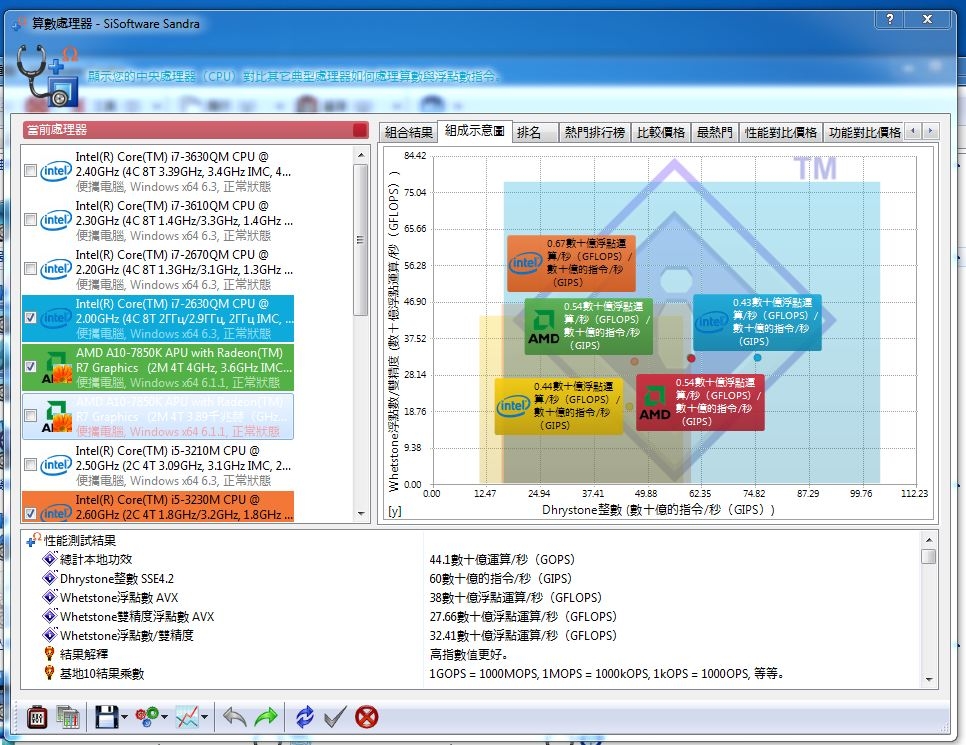Viewport: 966px width, 745px height.
Task: Refresh benchmark using blue arrows icon
Action: click(x=304, y=717)
